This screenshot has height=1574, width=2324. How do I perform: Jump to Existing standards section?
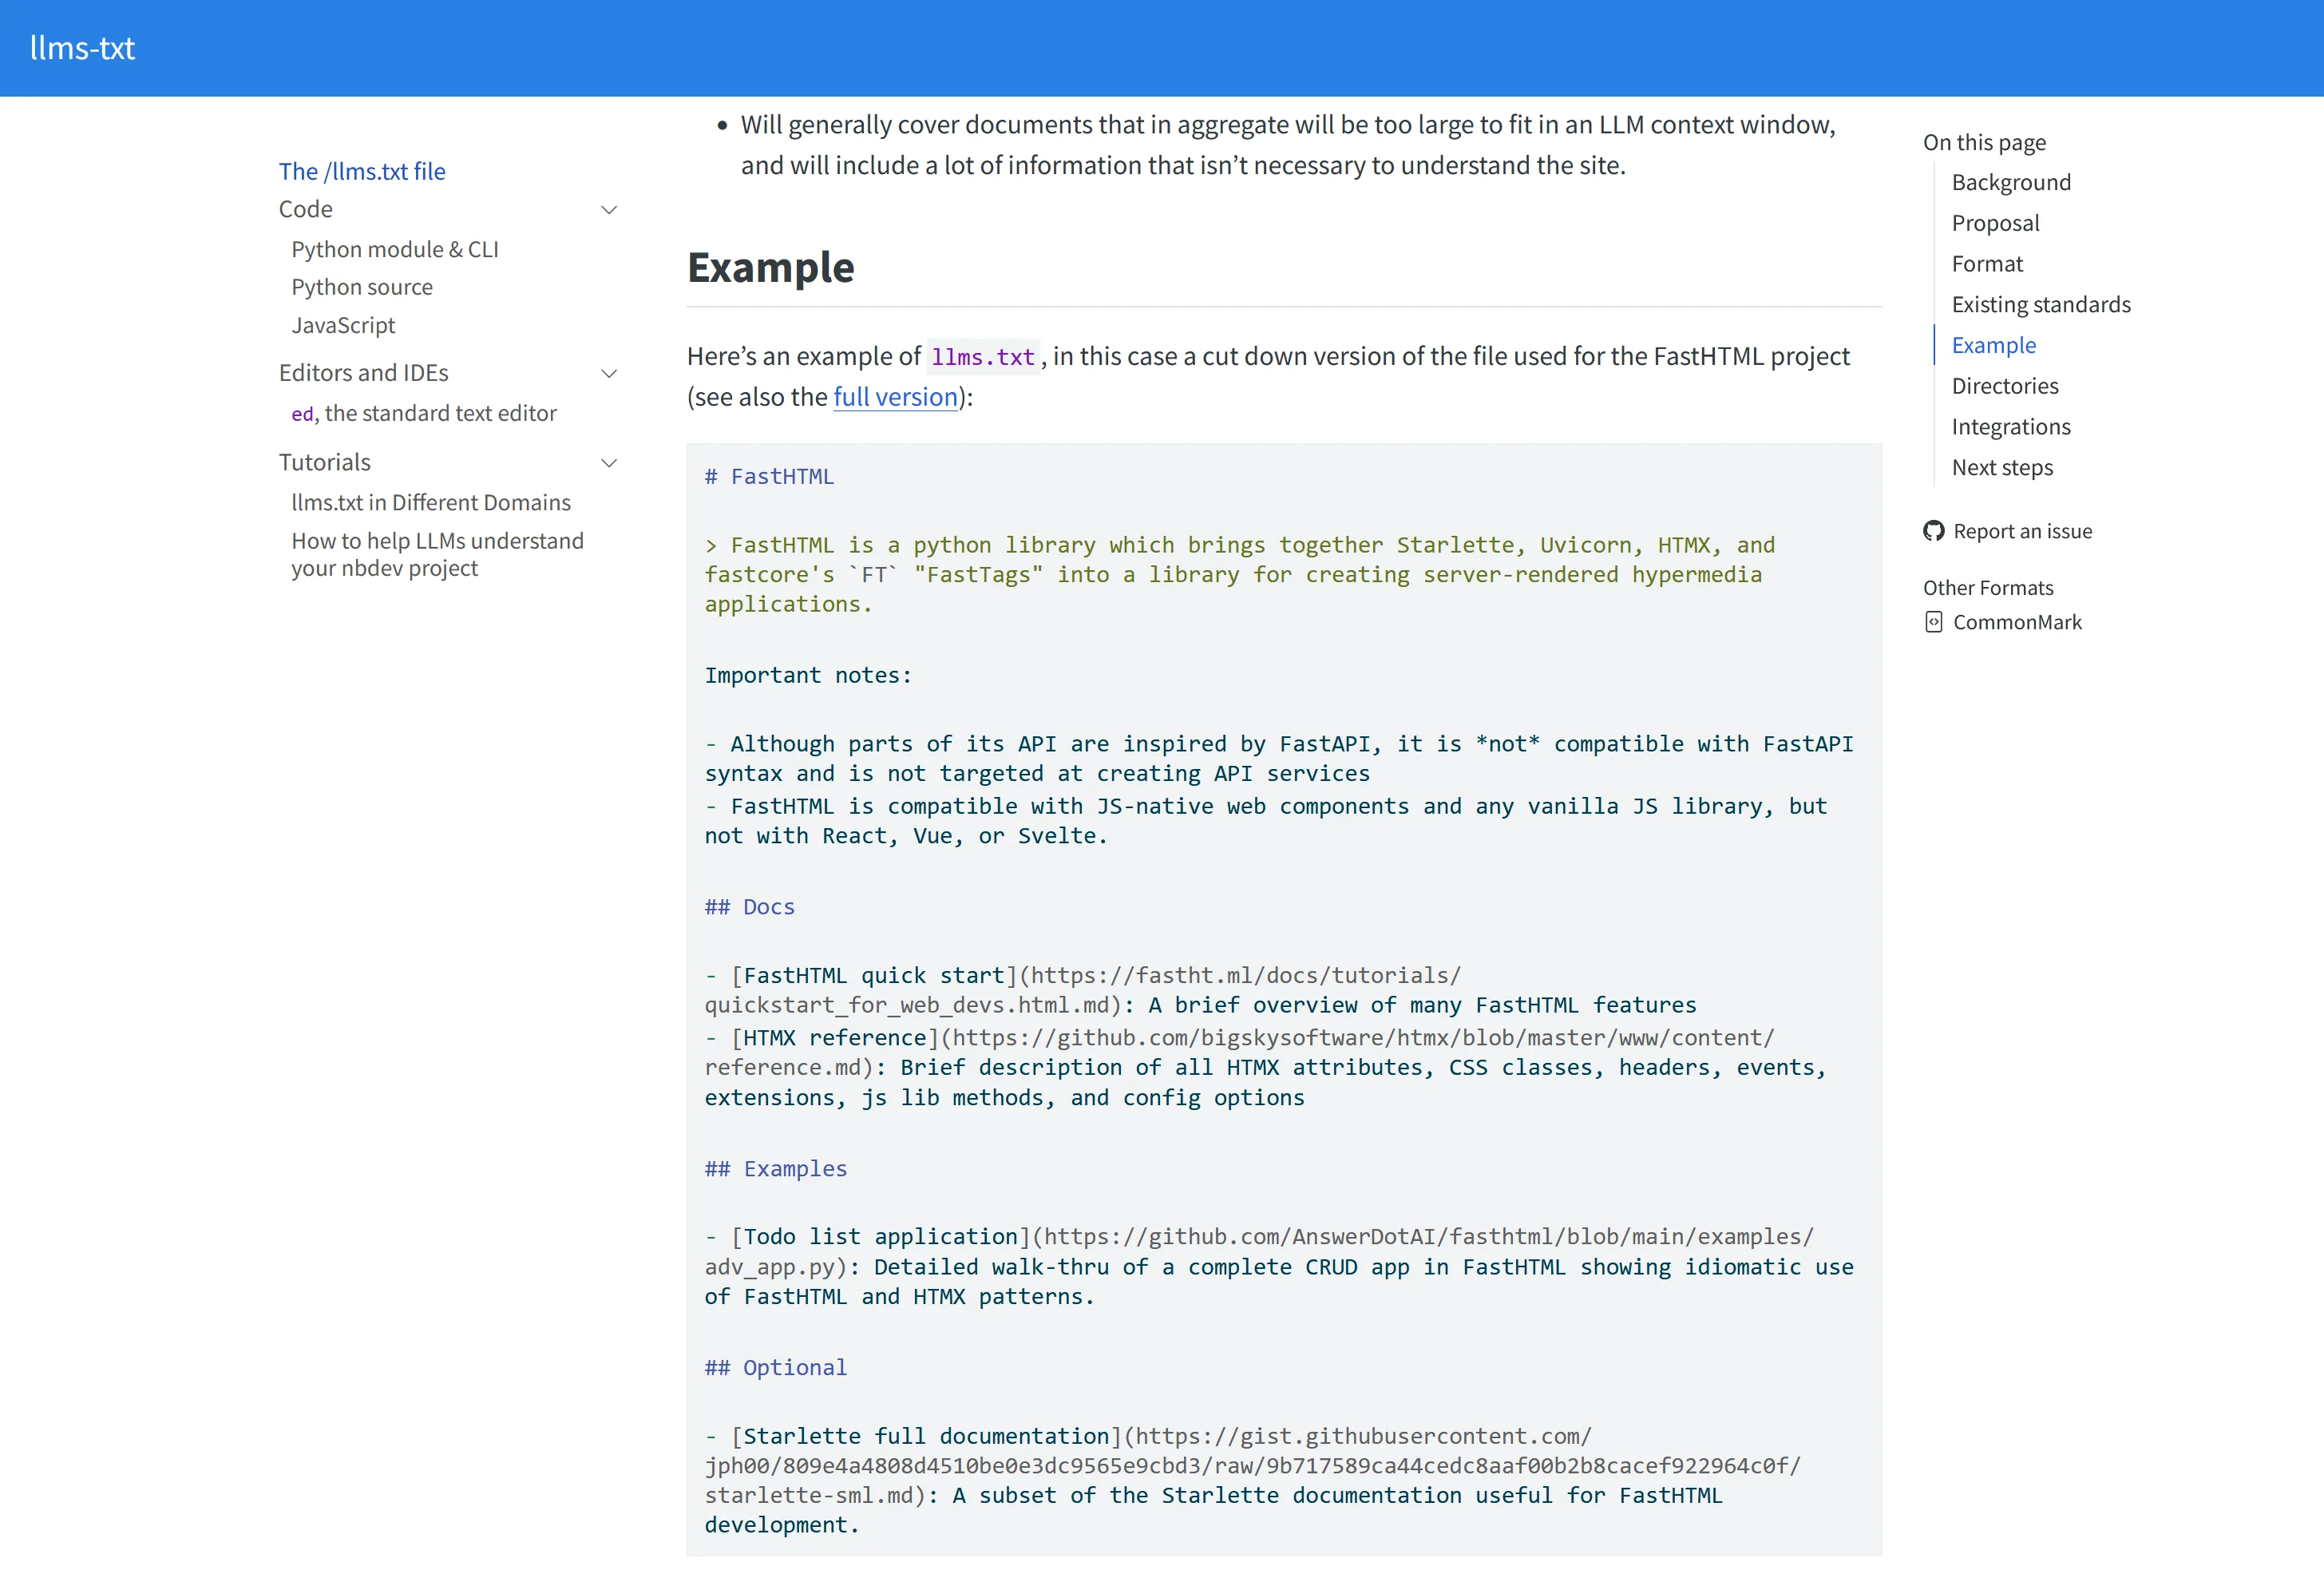point(2041,304)
